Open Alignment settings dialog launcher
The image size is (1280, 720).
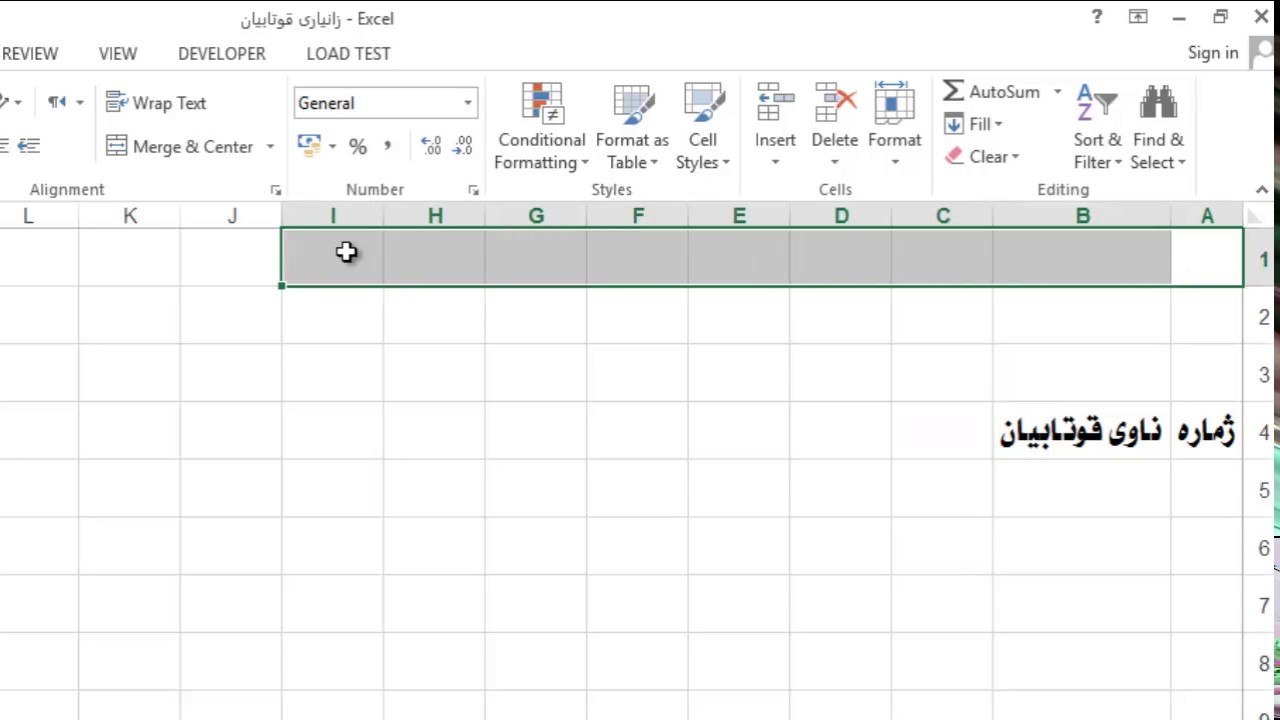tap(276, 190)
